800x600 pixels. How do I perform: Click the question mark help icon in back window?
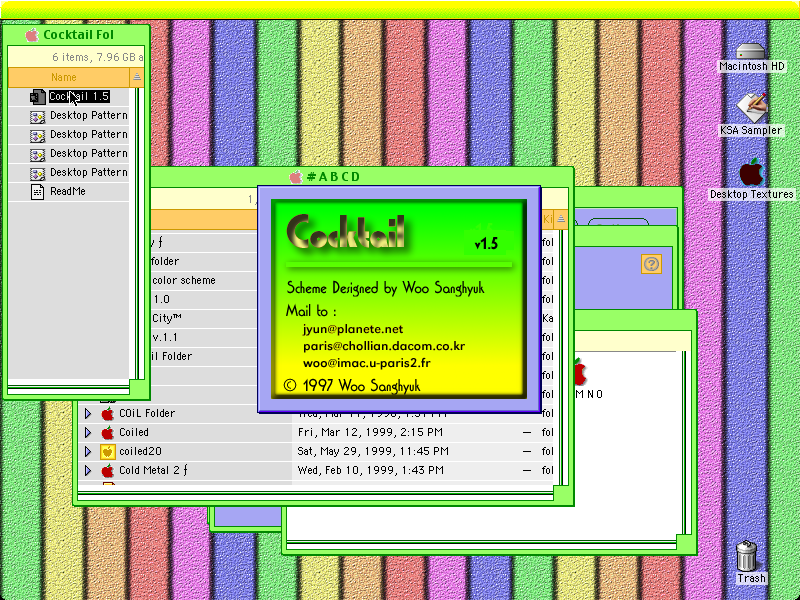tap(651, 264)
